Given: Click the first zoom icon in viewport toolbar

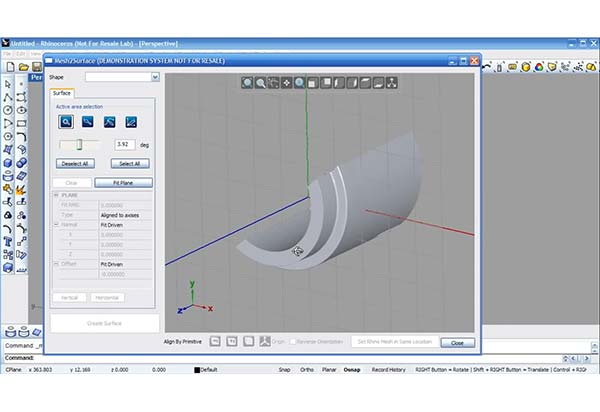Looking at the screenshot, I should point(246,83).
